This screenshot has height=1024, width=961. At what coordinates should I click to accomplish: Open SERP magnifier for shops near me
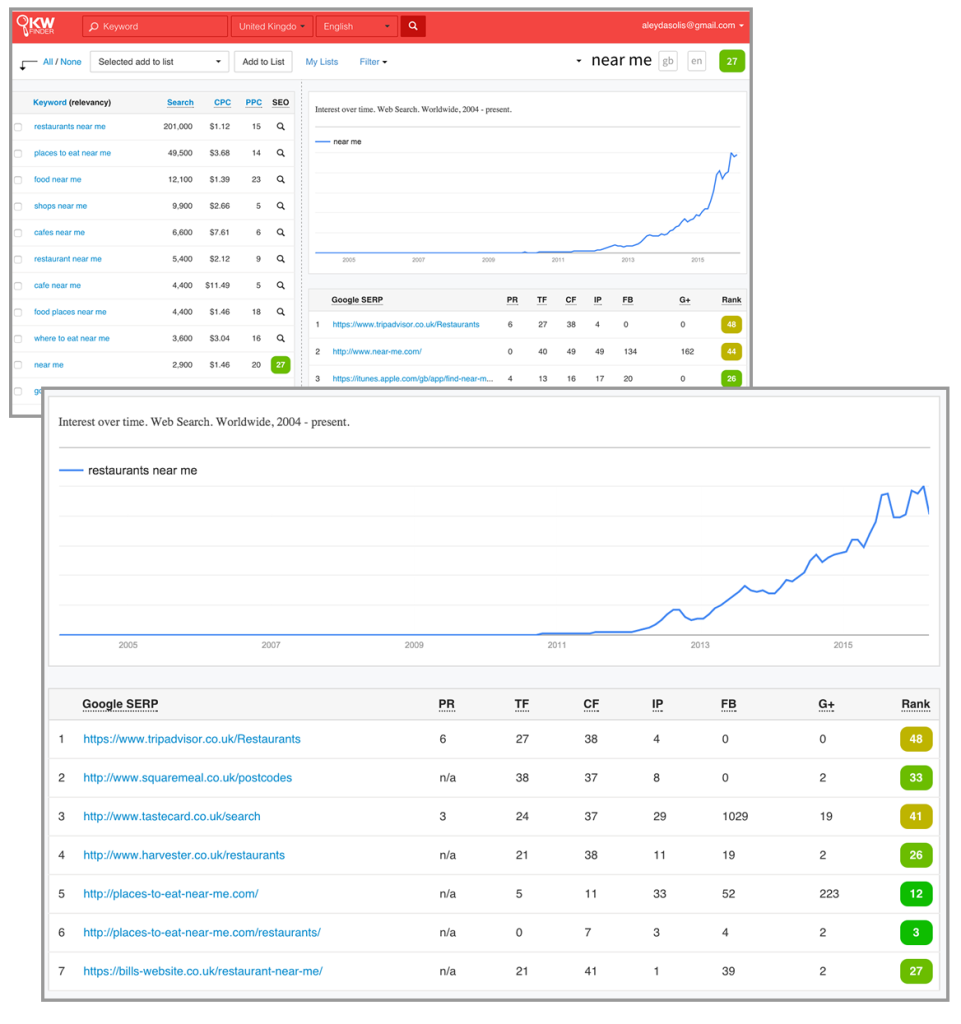(x=281, y=206)
